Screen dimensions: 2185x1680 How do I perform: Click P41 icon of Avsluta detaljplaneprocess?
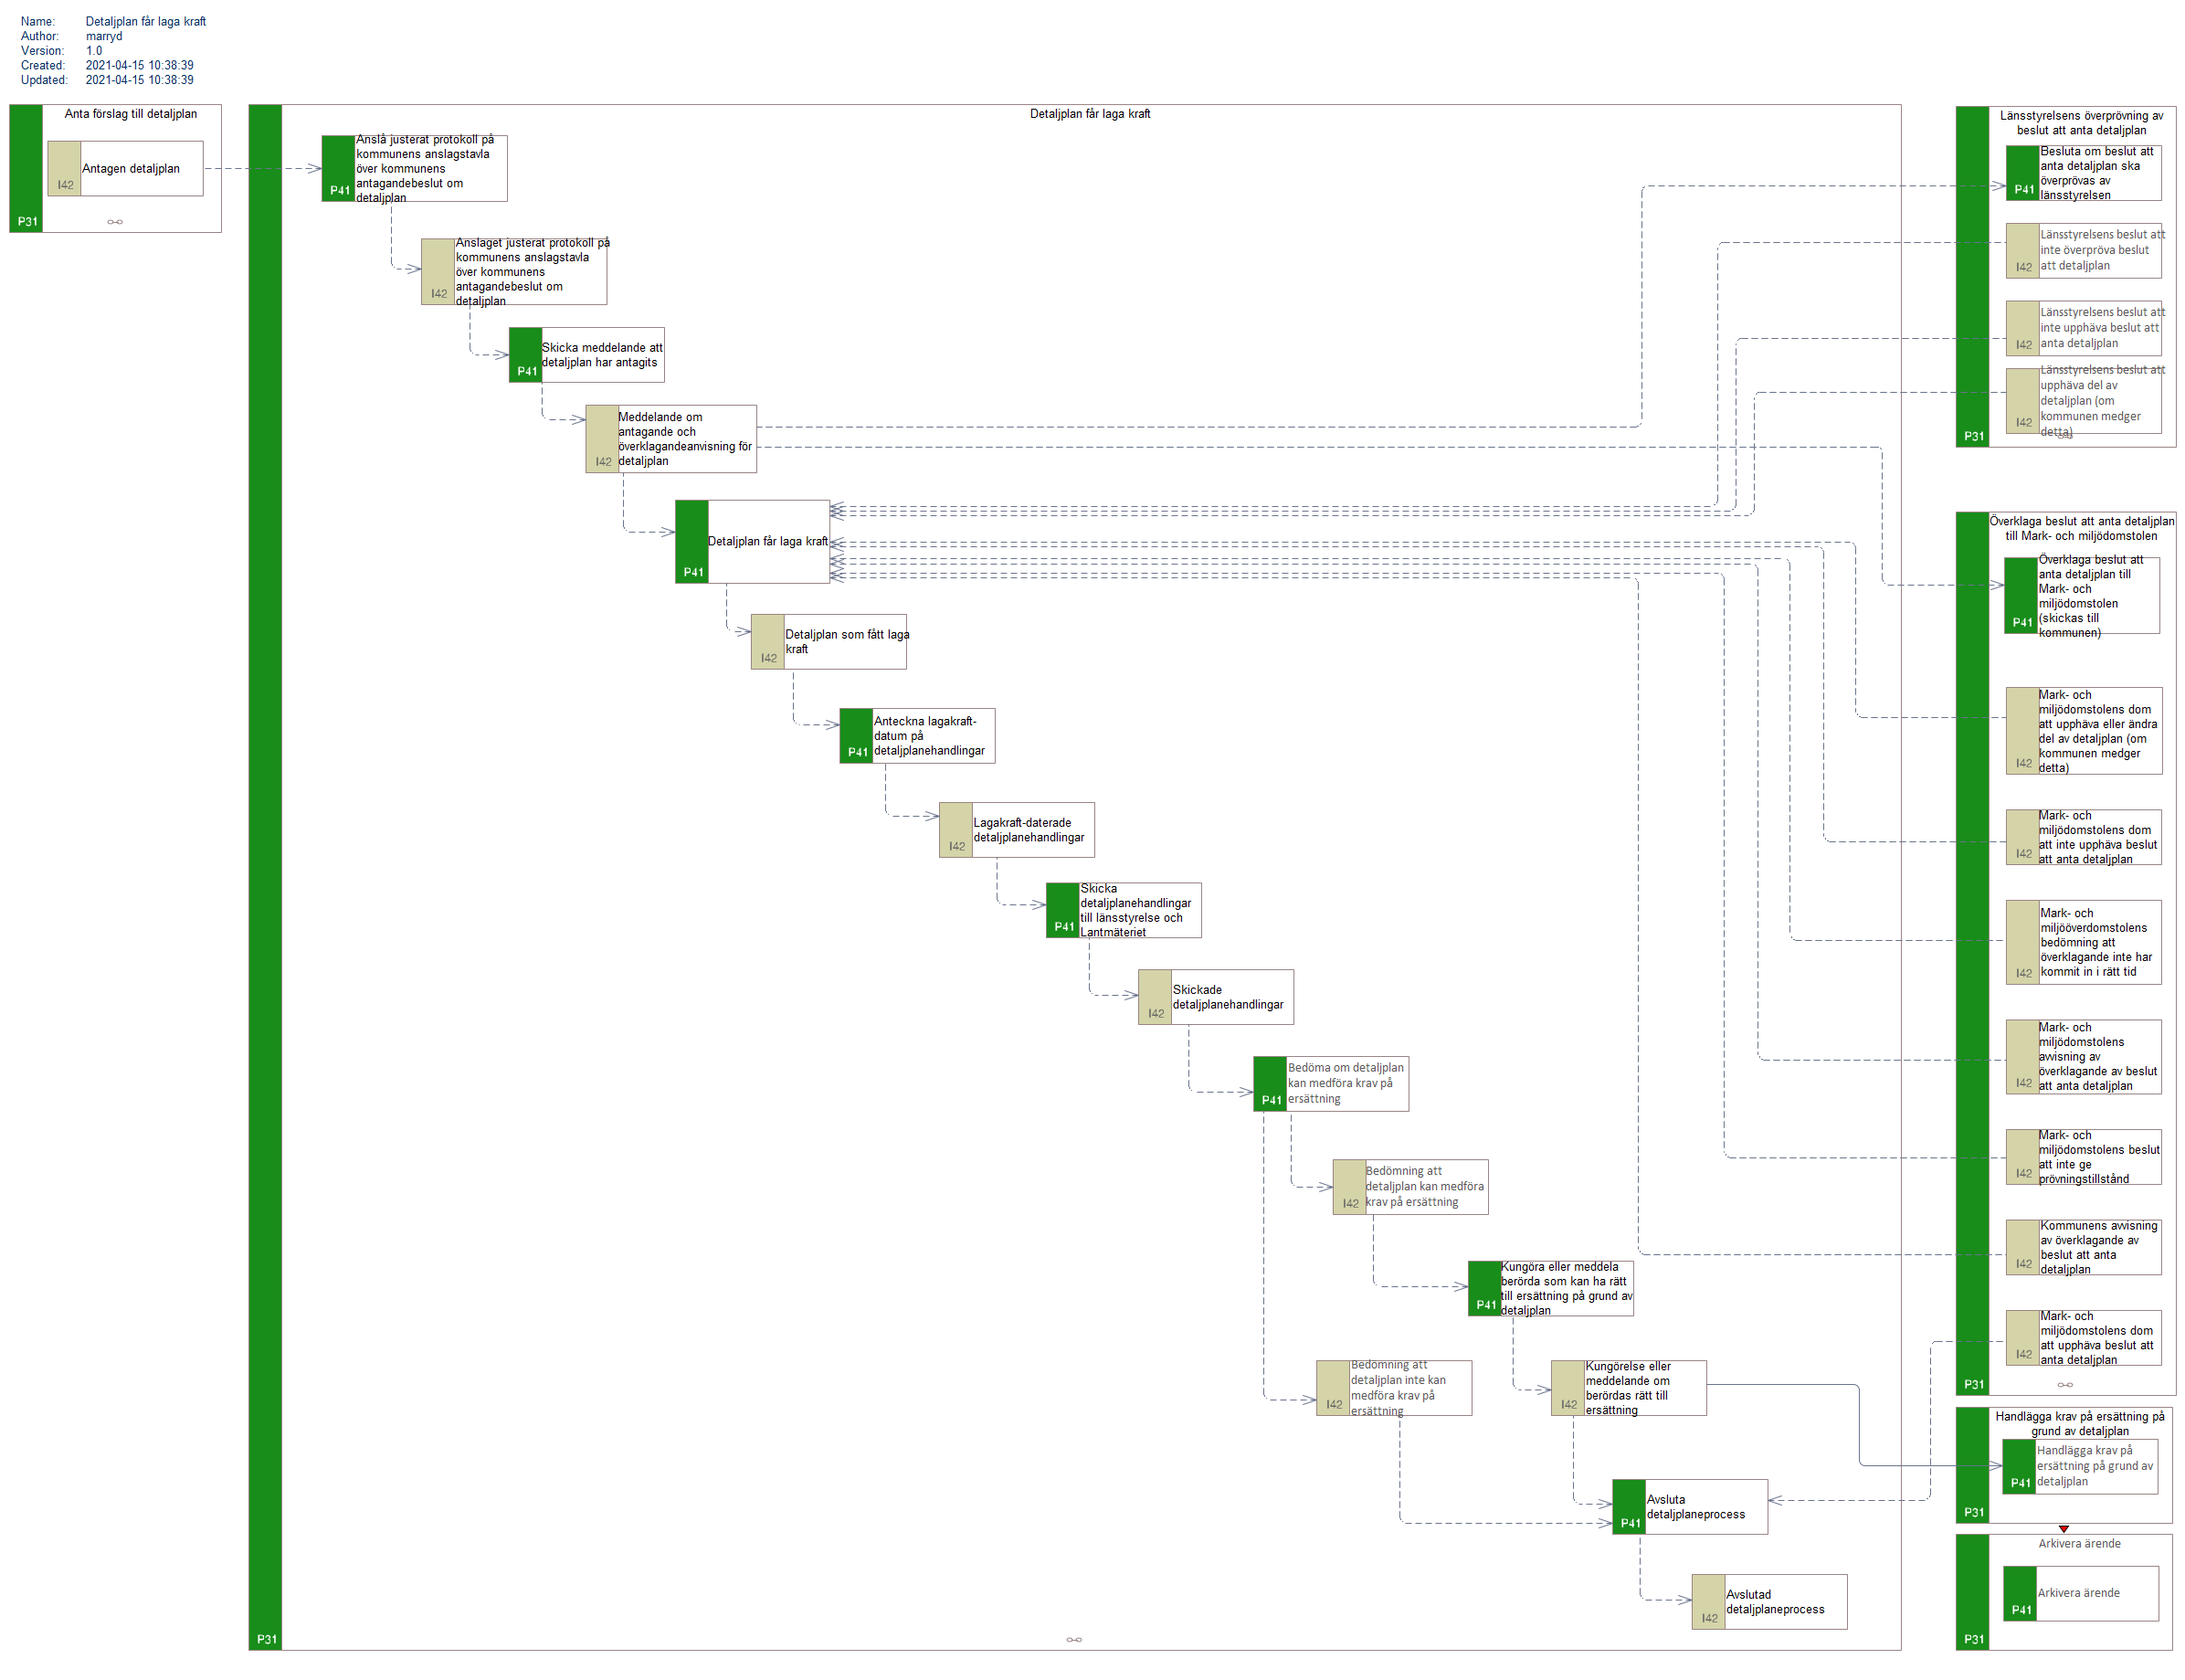tap(1629, 1507)
